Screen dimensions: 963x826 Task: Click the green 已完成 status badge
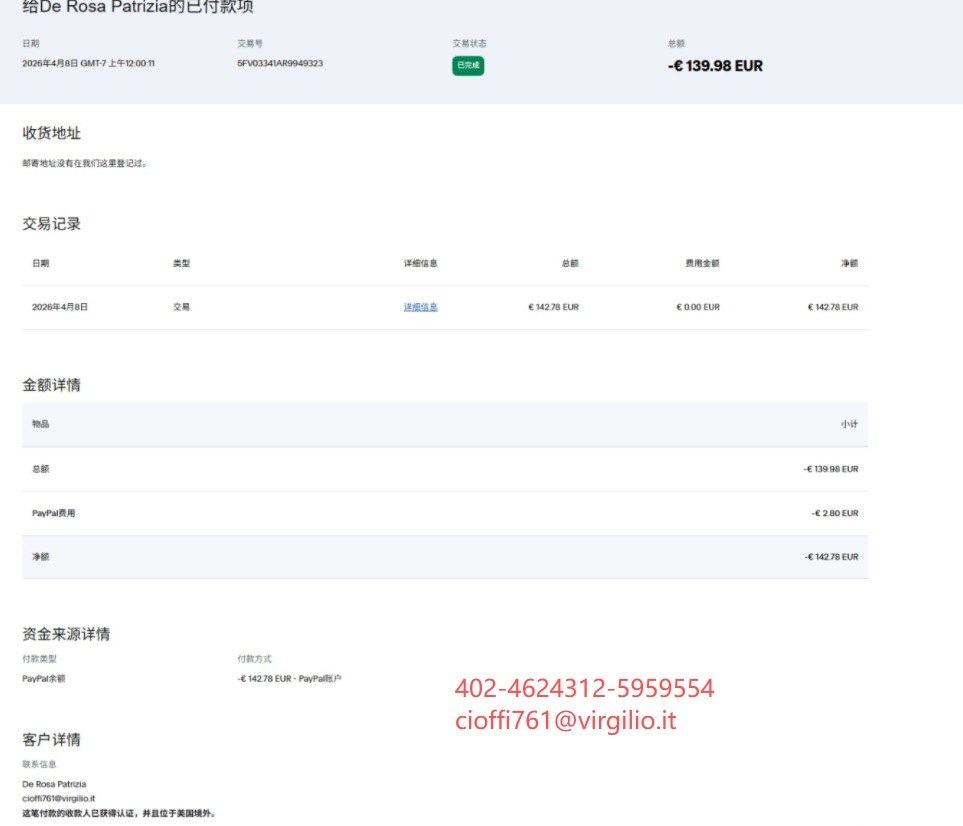coord(467,66)
